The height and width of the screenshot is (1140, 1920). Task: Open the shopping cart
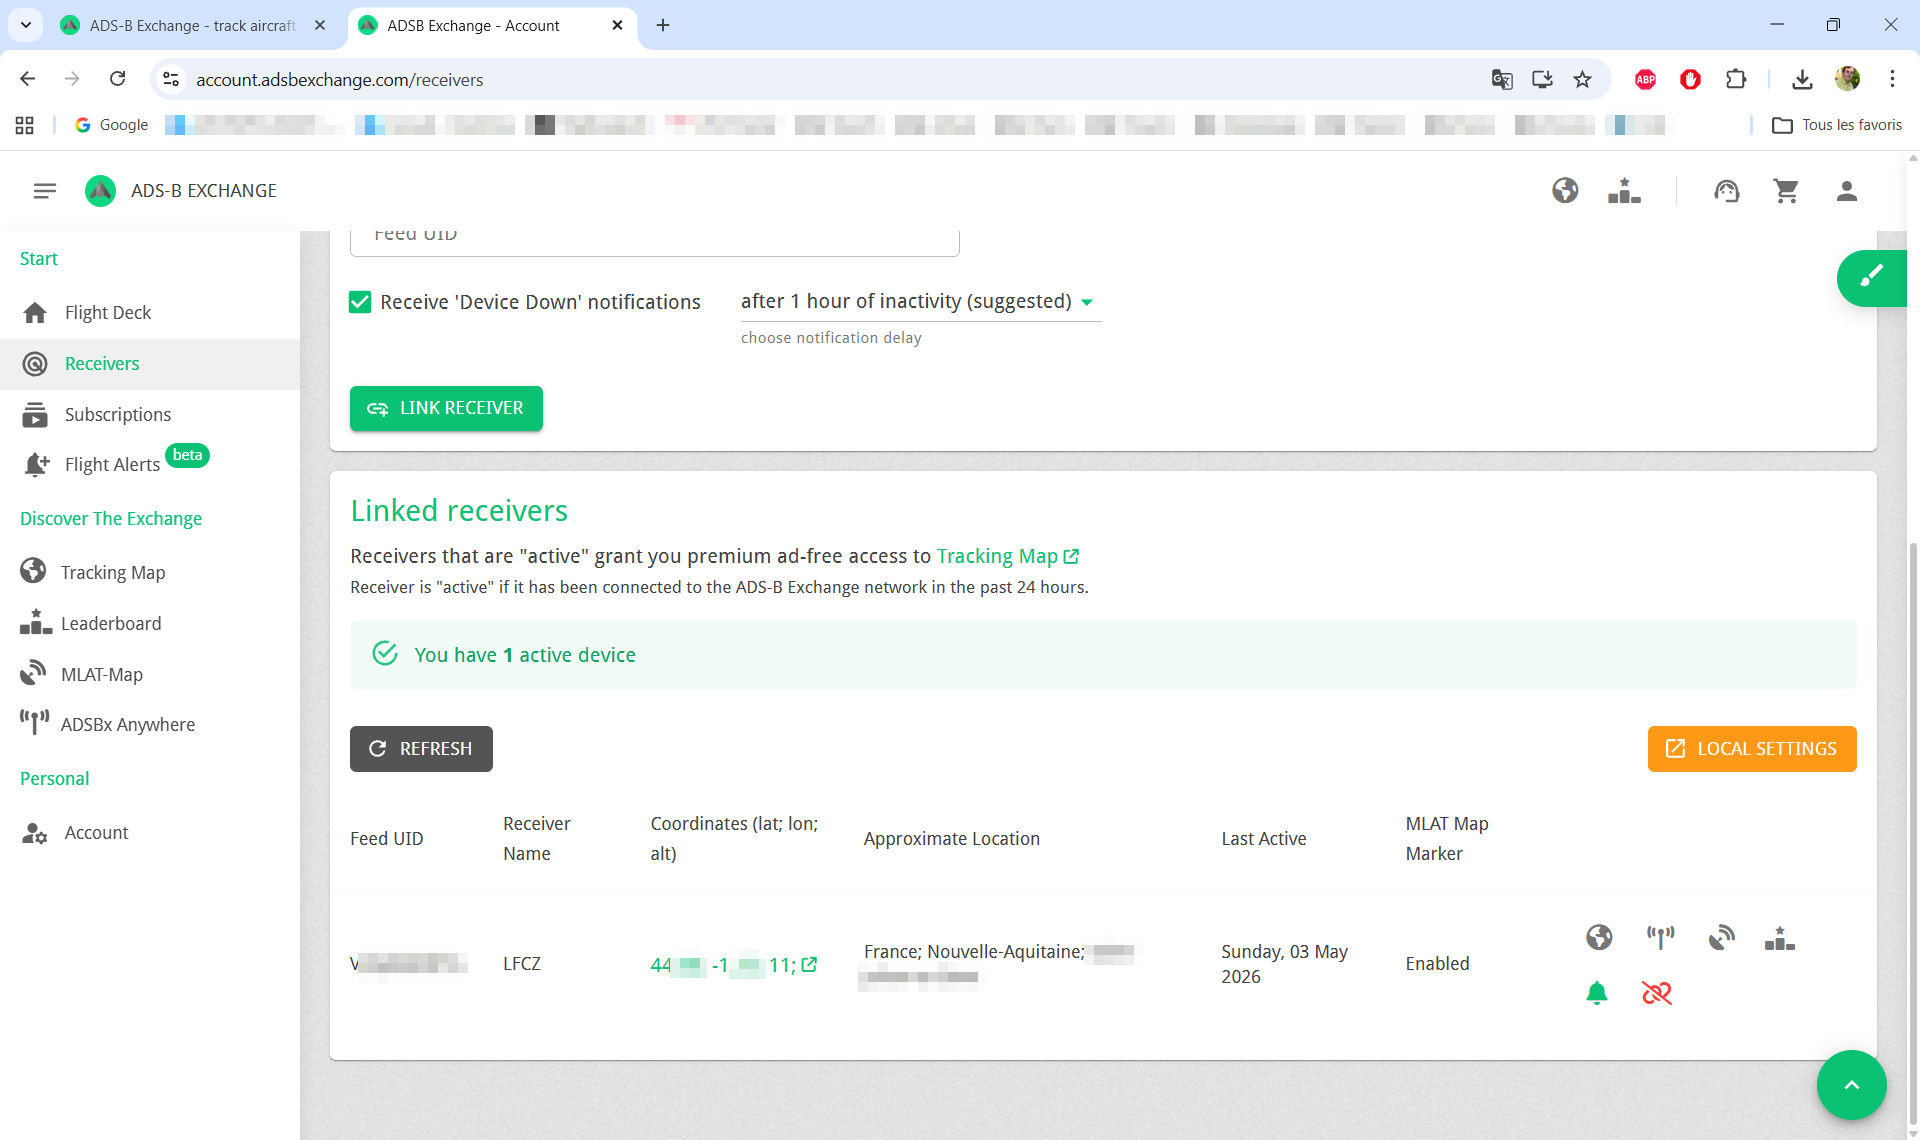(1786, 190)
